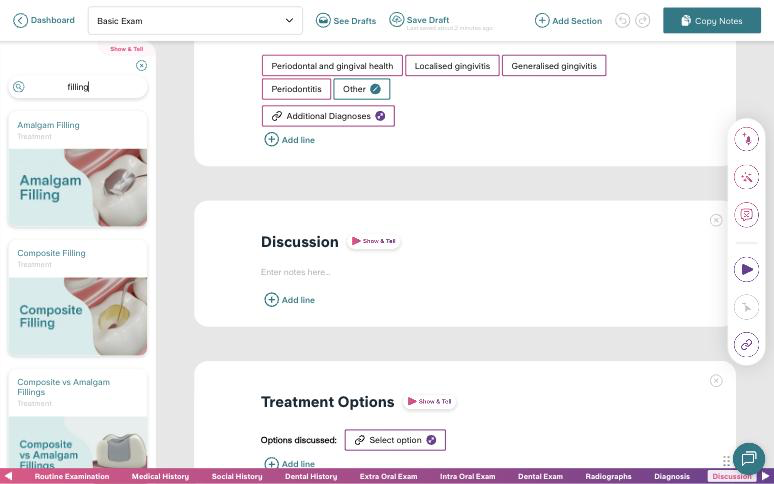Click the Copy Notes clipboard icon
This screenshot has height=484, width=774.
click(x=686, y=20)
